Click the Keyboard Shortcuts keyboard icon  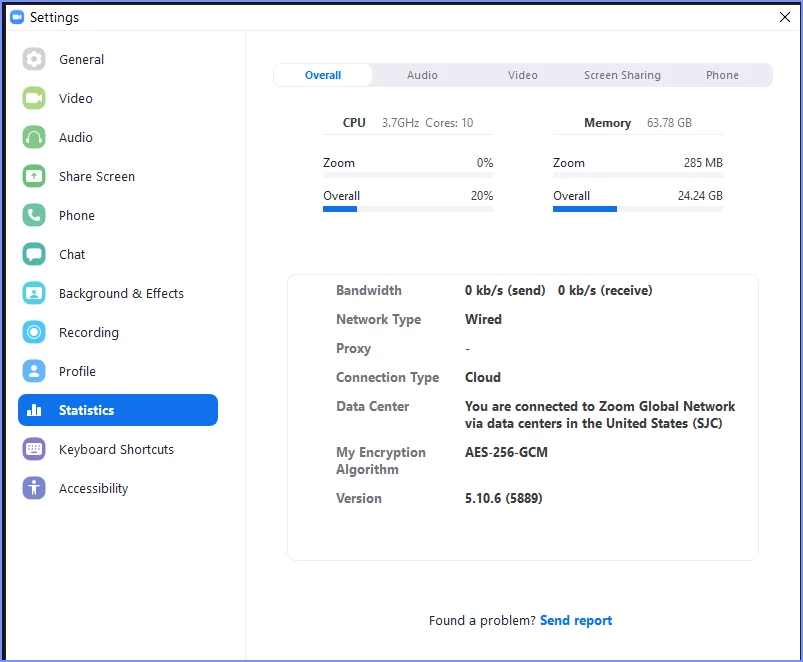[34, 449]
